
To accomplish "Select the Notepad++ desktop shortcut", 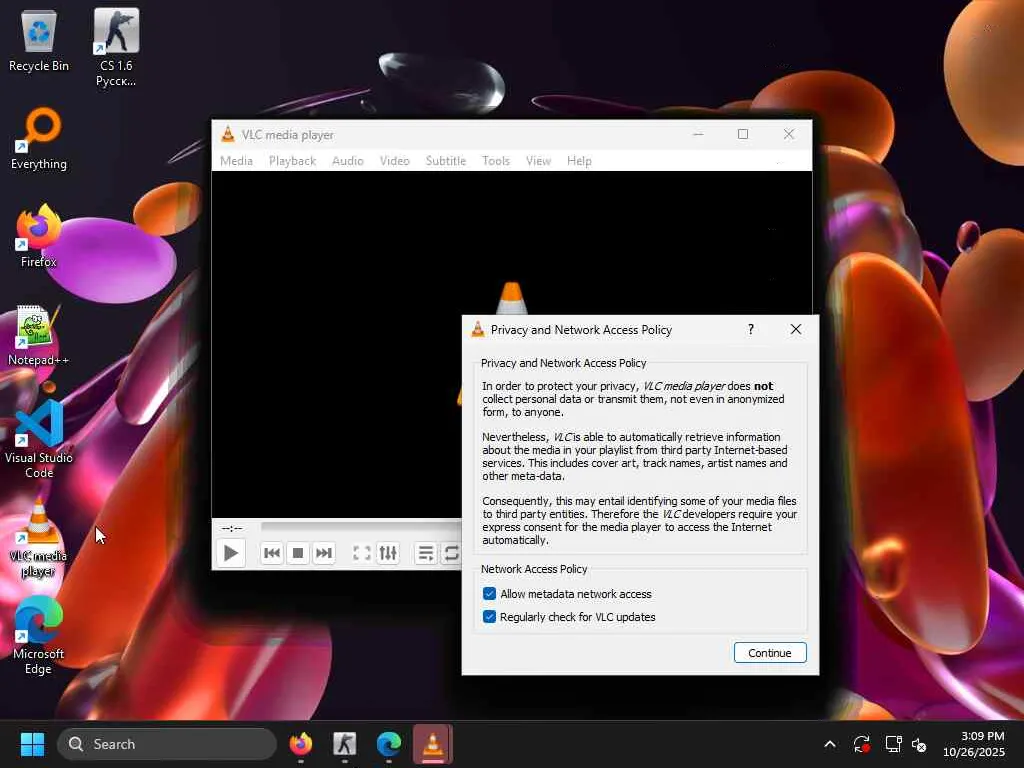I will tap(39, 334).
